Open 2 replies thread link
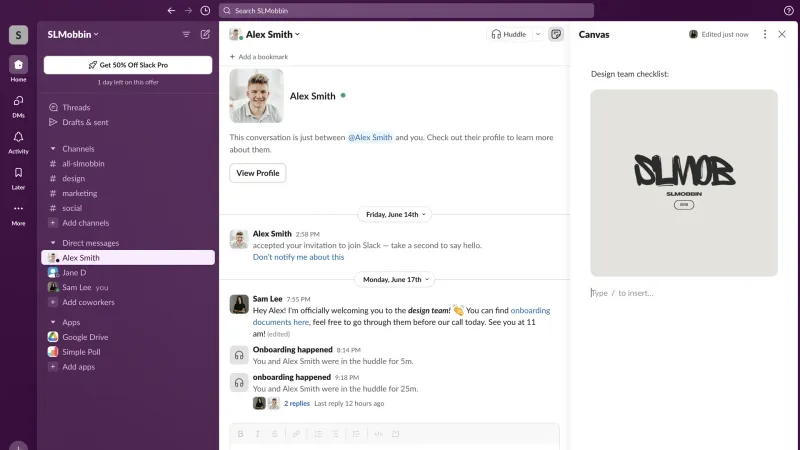800x450 pixels. (297, 403)
